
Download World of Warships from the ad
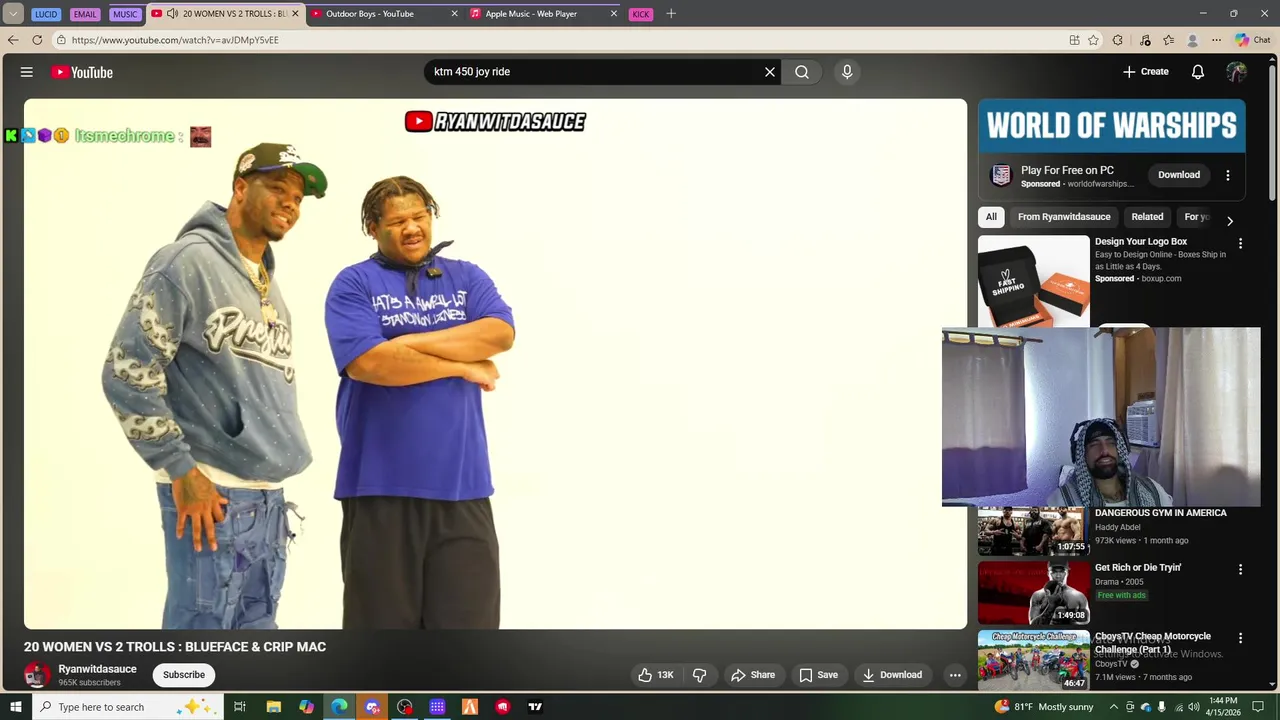tap(1179, 175)
